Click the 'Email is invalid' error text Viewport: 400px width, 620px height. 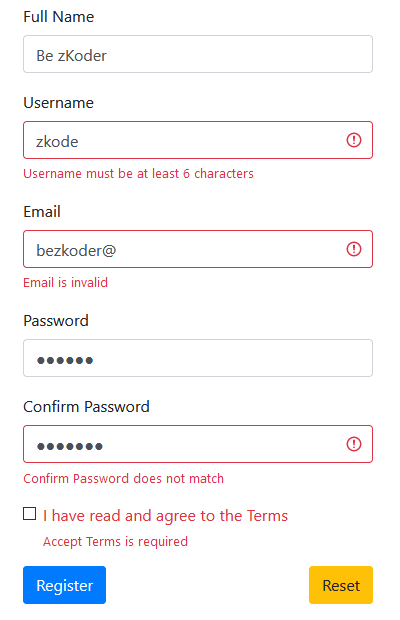(65, 282)
